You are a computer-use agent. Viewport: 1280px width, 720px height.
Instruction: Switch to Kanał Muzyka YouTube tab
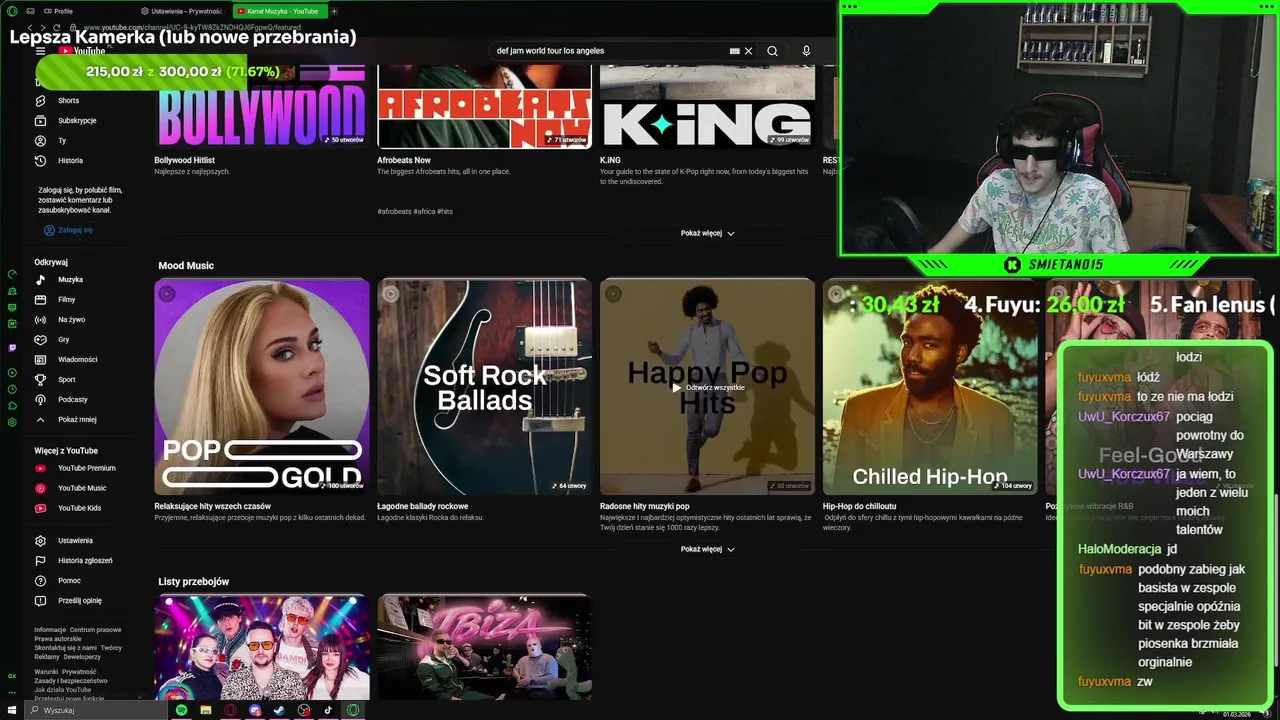coord(278,11)
